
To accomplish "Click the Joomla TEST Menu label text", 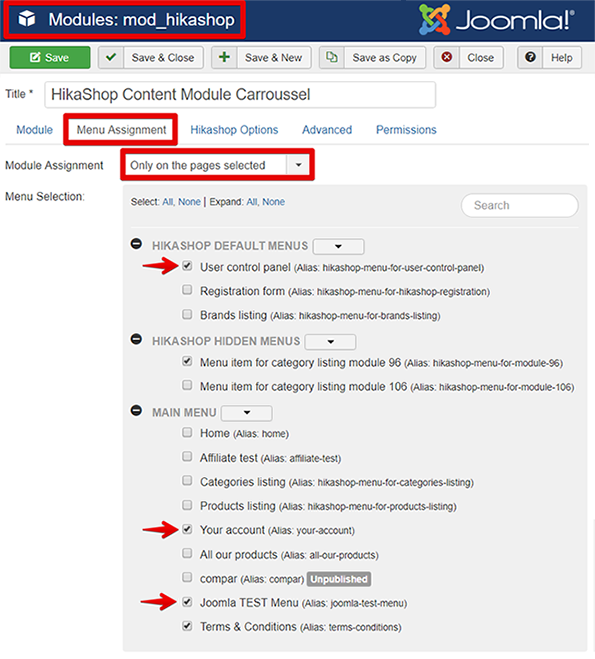I will [249, 603].
